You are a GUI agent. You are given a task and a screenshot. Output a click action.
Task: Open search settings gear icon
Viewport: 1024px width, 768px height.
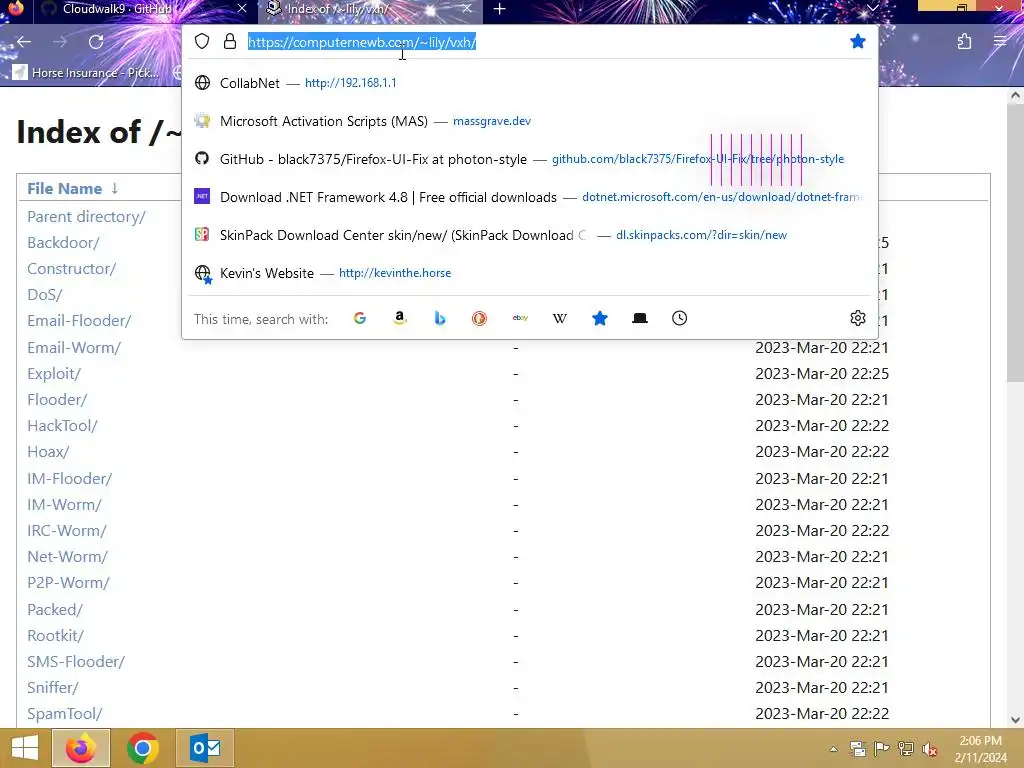pos(857,318)
